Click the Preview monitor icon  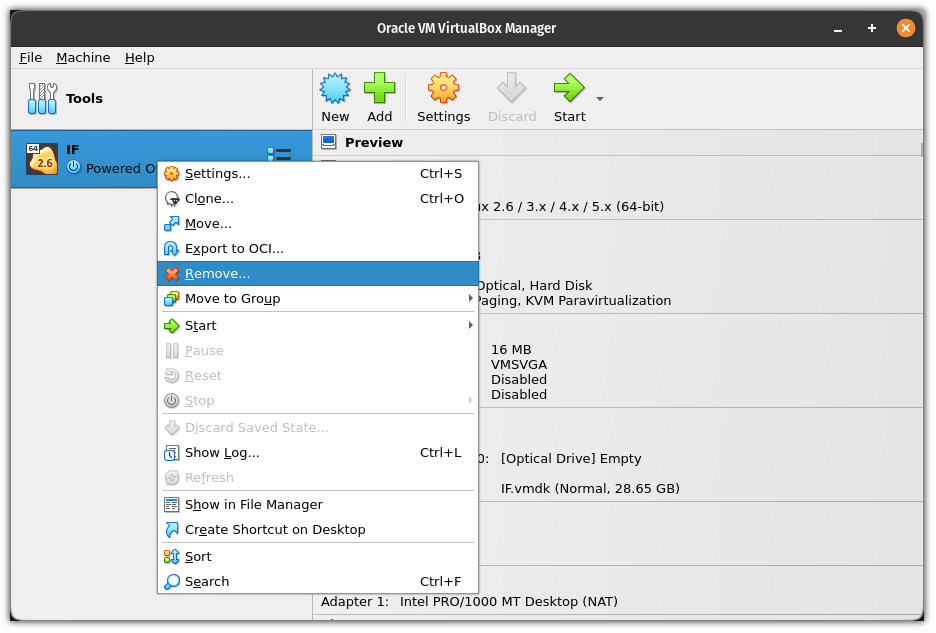tap(329, 142)
